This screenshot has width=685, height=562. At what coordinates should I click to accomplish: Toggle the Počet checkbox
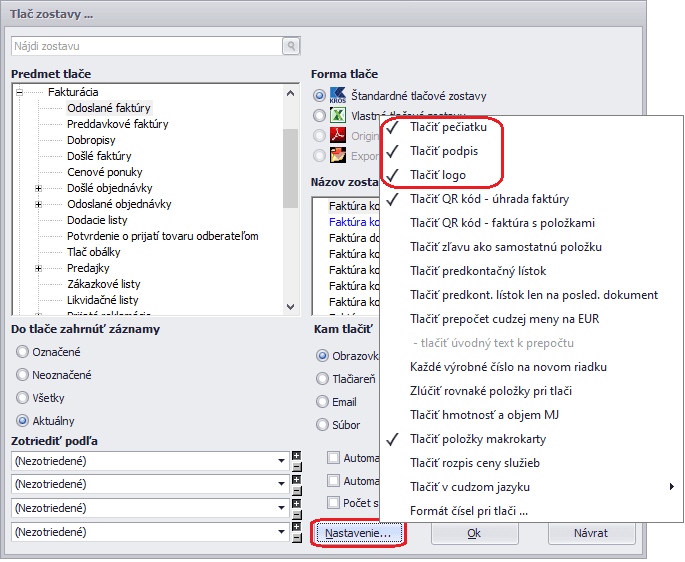[x=334, y=502]
